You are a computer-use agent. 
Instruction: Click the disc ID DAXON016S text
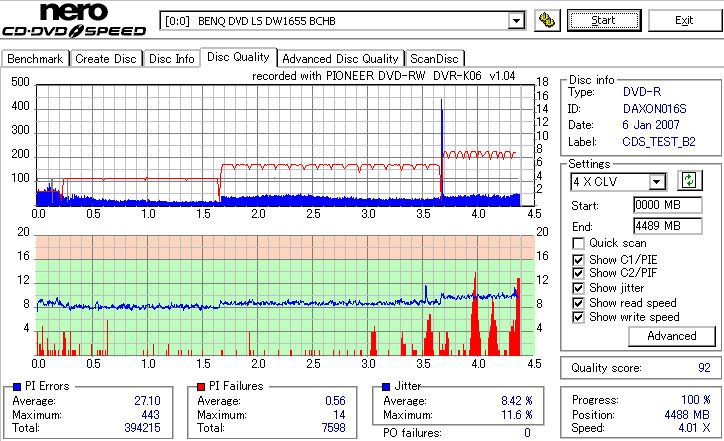click(654, 109)
